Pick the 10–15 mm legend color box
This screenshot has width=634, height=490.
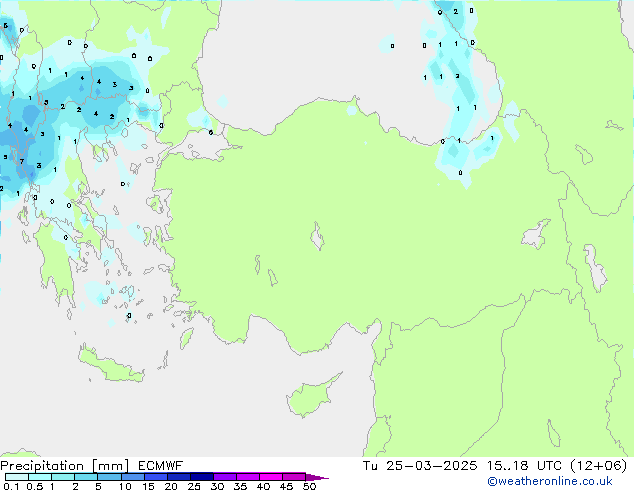133,477
